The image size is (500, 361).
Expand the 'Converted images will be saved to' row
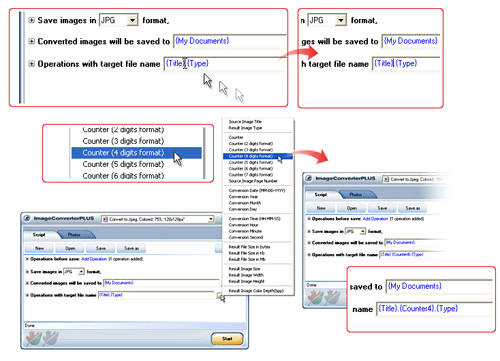point(31,41)
